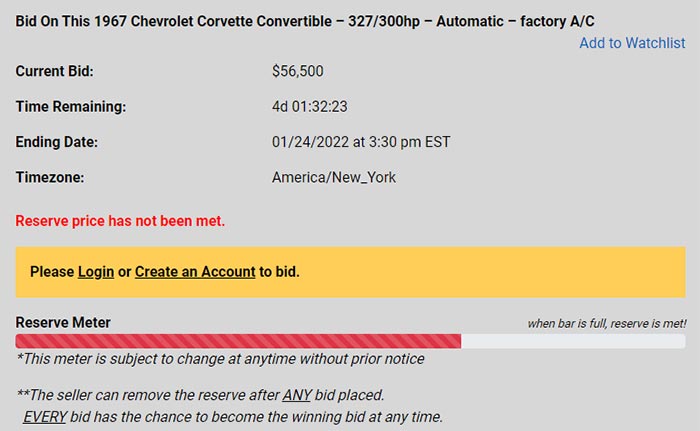Select the 1967 Chevrolet Corvette auction title
The width and height of the screenshot is (700, 431).
tap(305, 21)
